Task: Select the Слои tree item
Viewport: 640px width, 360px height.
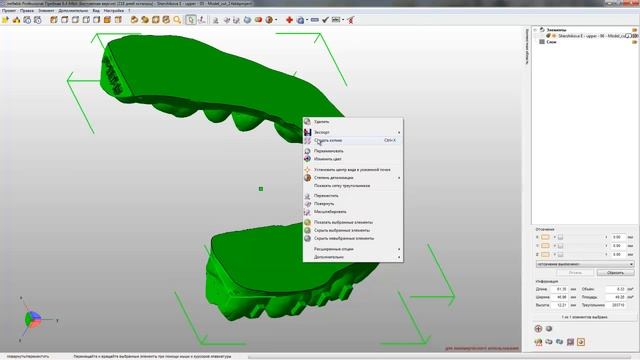Action: (x=551, y=42)
